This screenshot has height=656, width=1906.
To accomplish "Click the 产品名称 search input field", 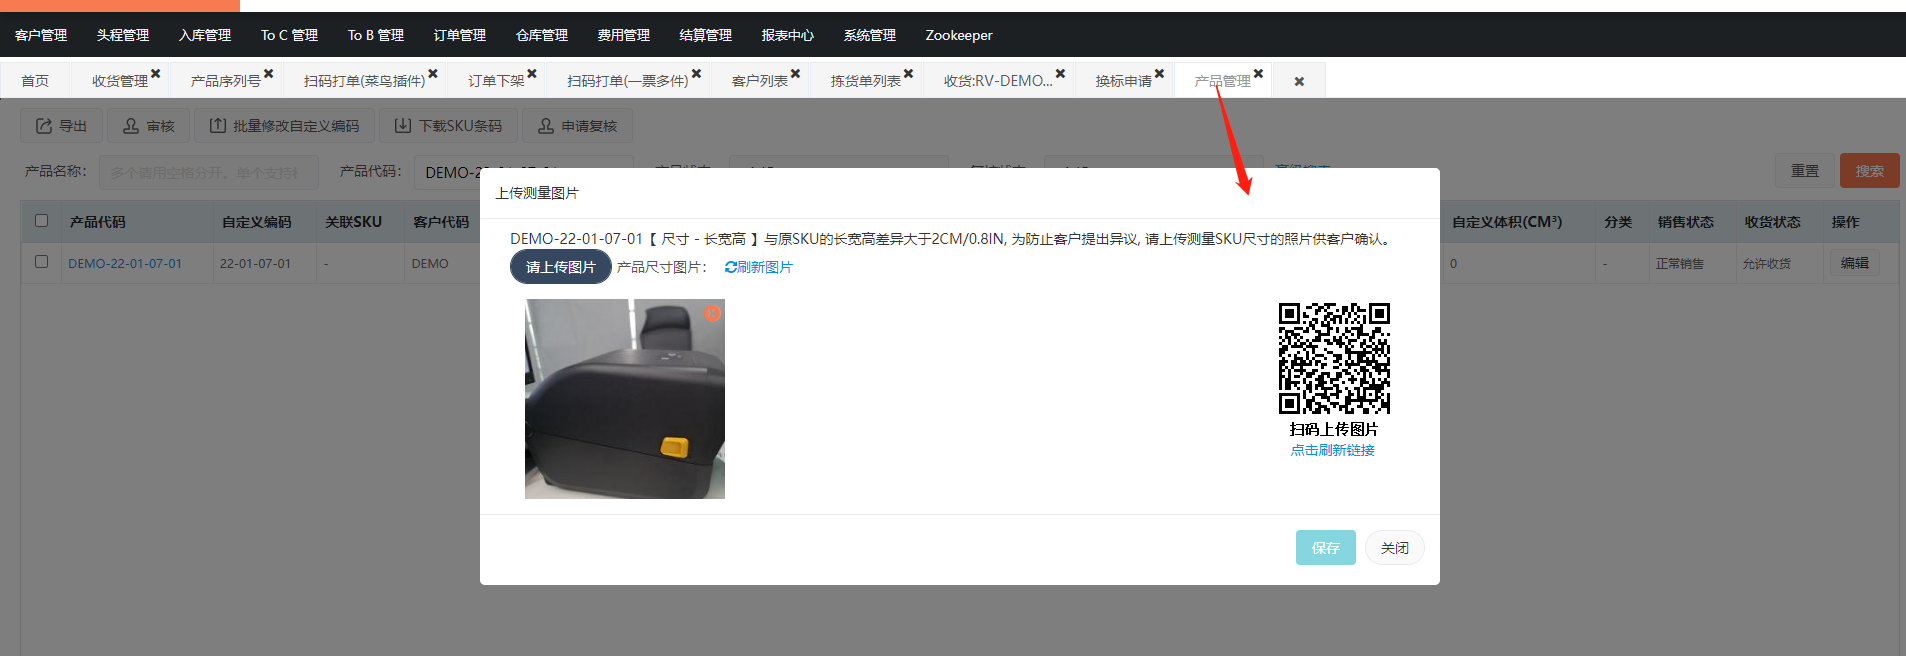I will (x=207, y=172).
